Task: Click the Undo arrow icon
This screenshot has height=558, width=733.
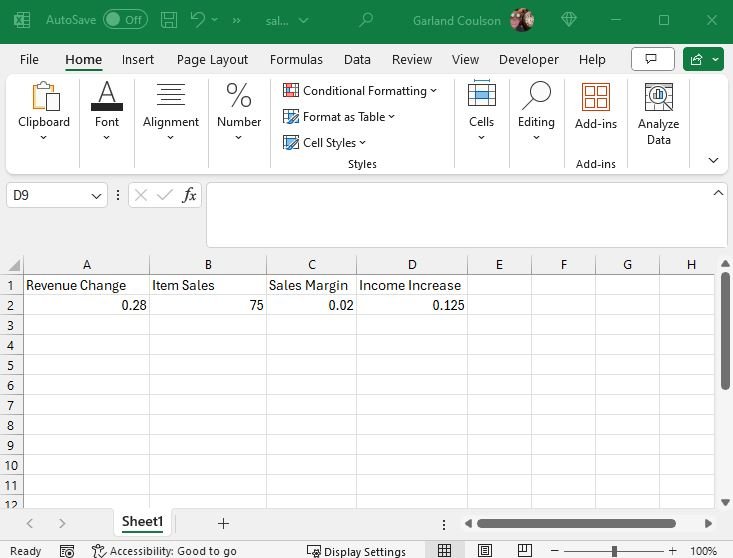Action: 198,20
